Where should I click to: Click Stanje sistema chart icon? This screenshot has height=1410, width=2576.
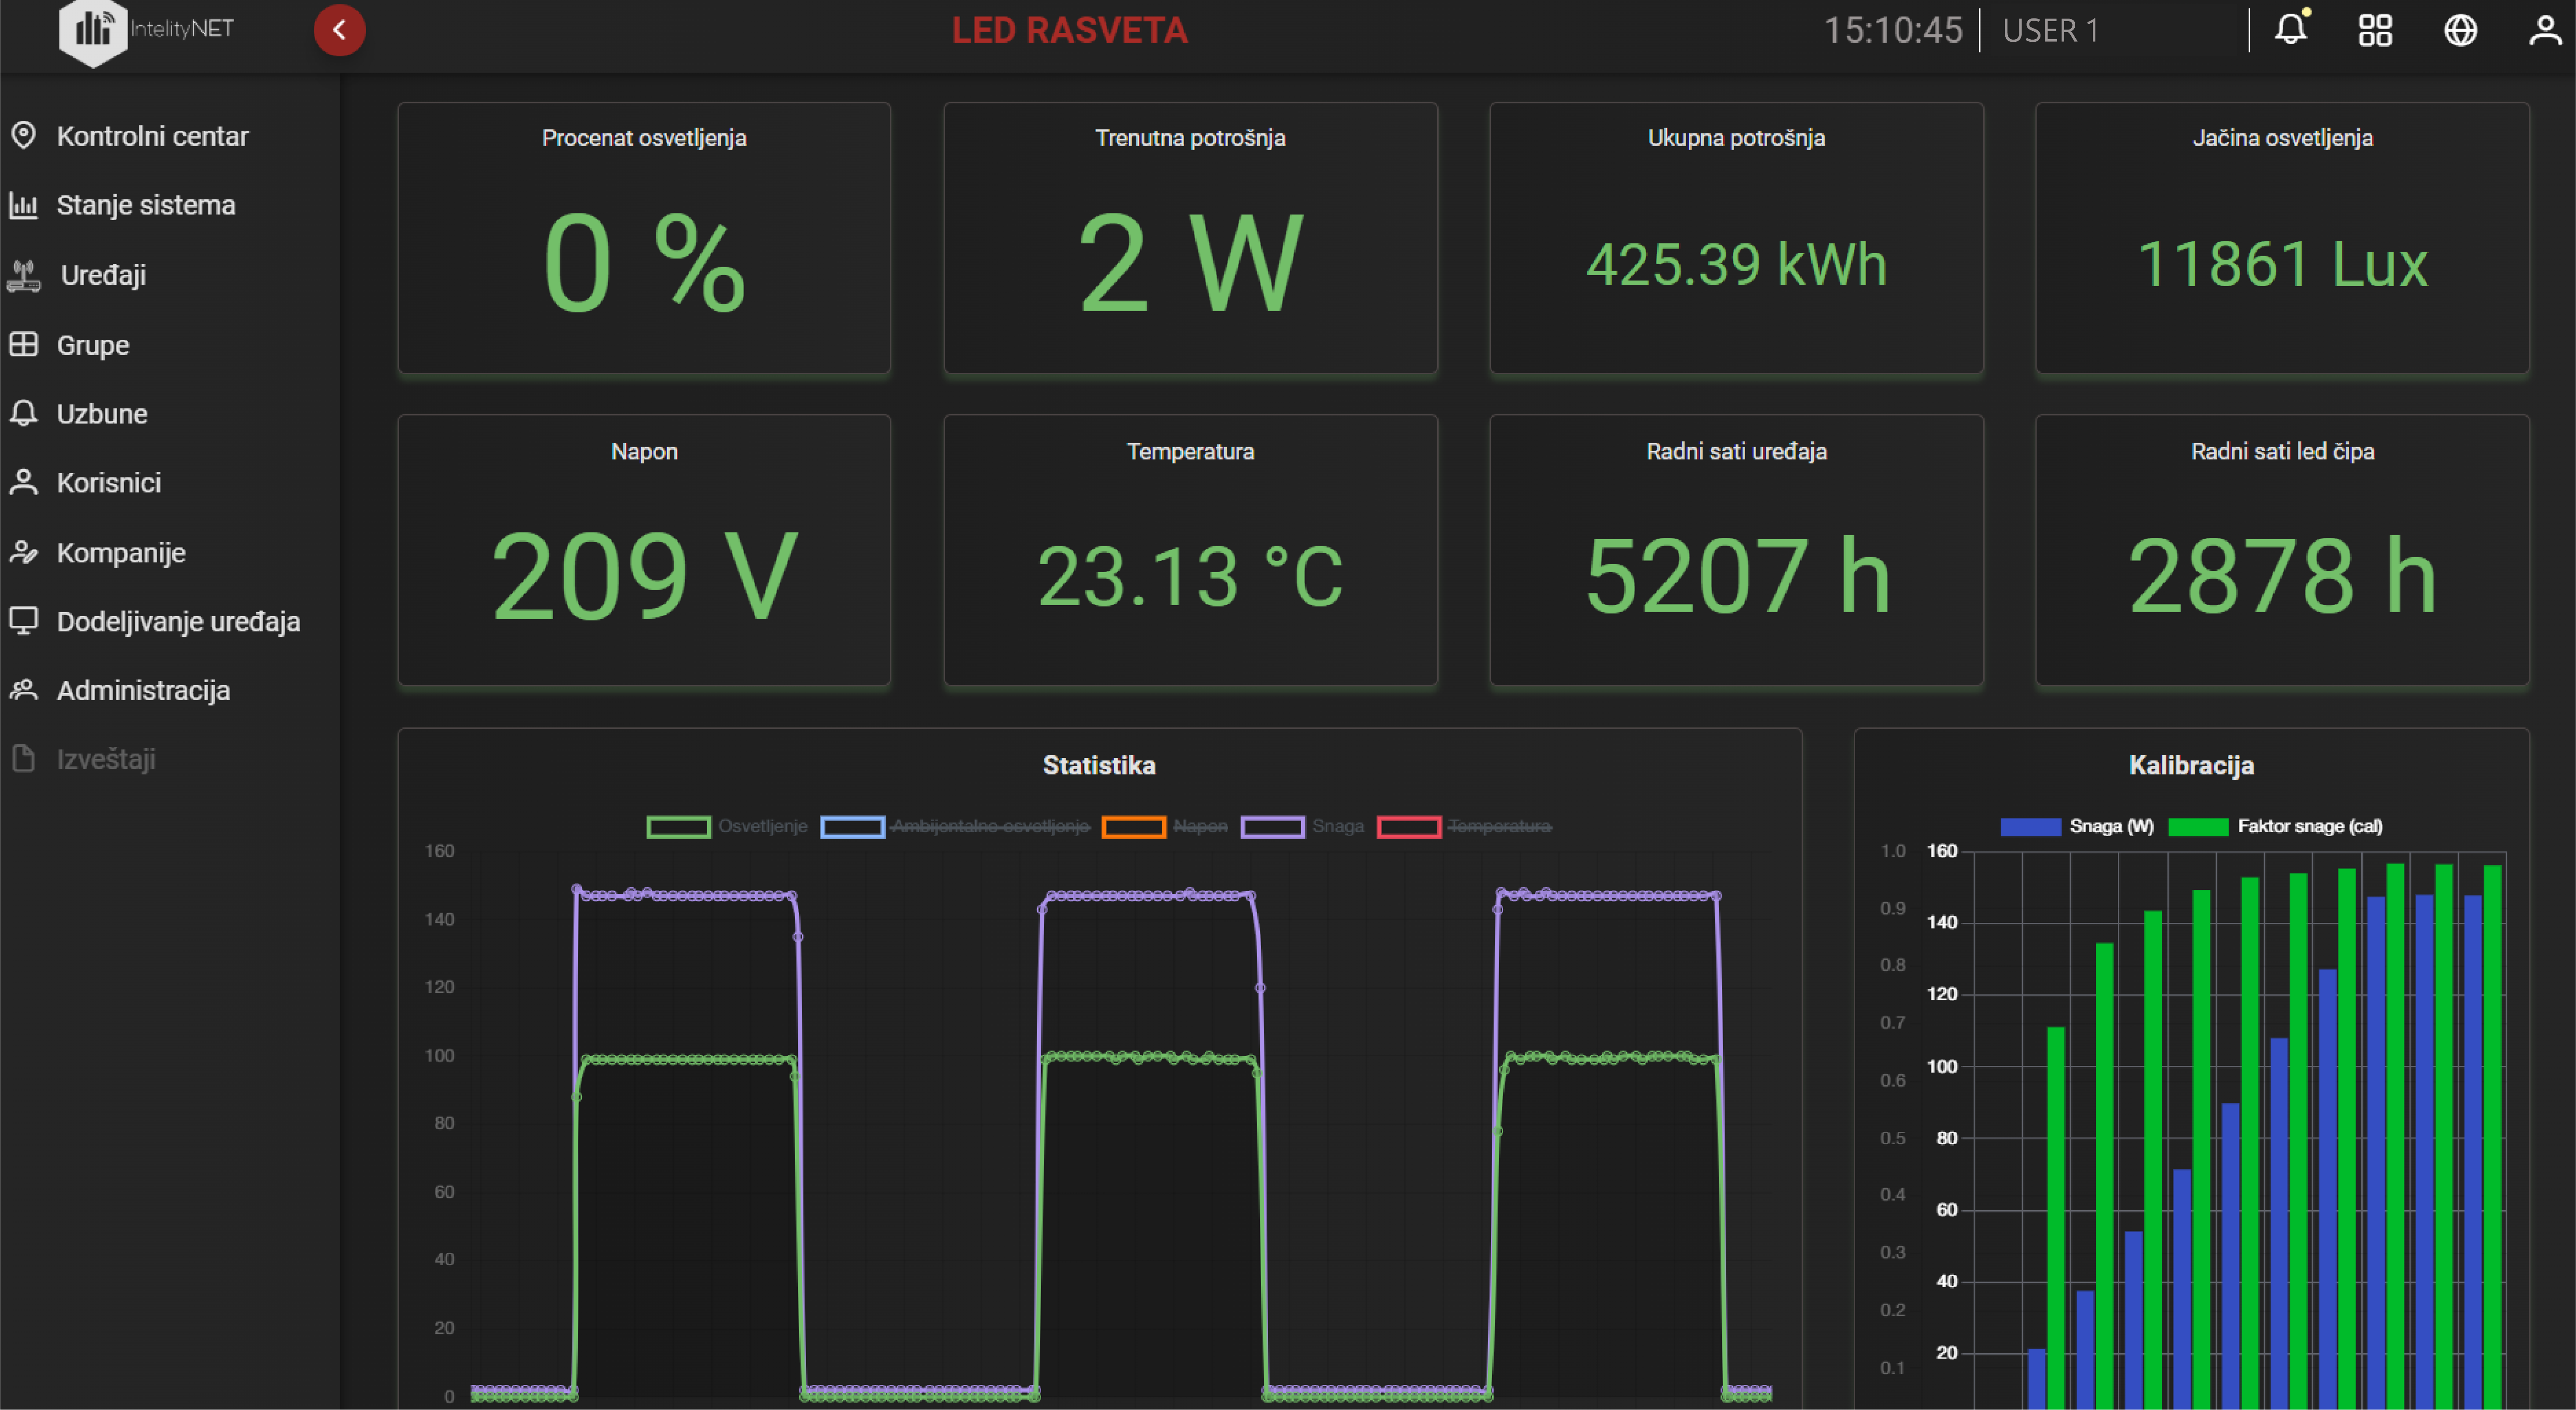[23, 205]
